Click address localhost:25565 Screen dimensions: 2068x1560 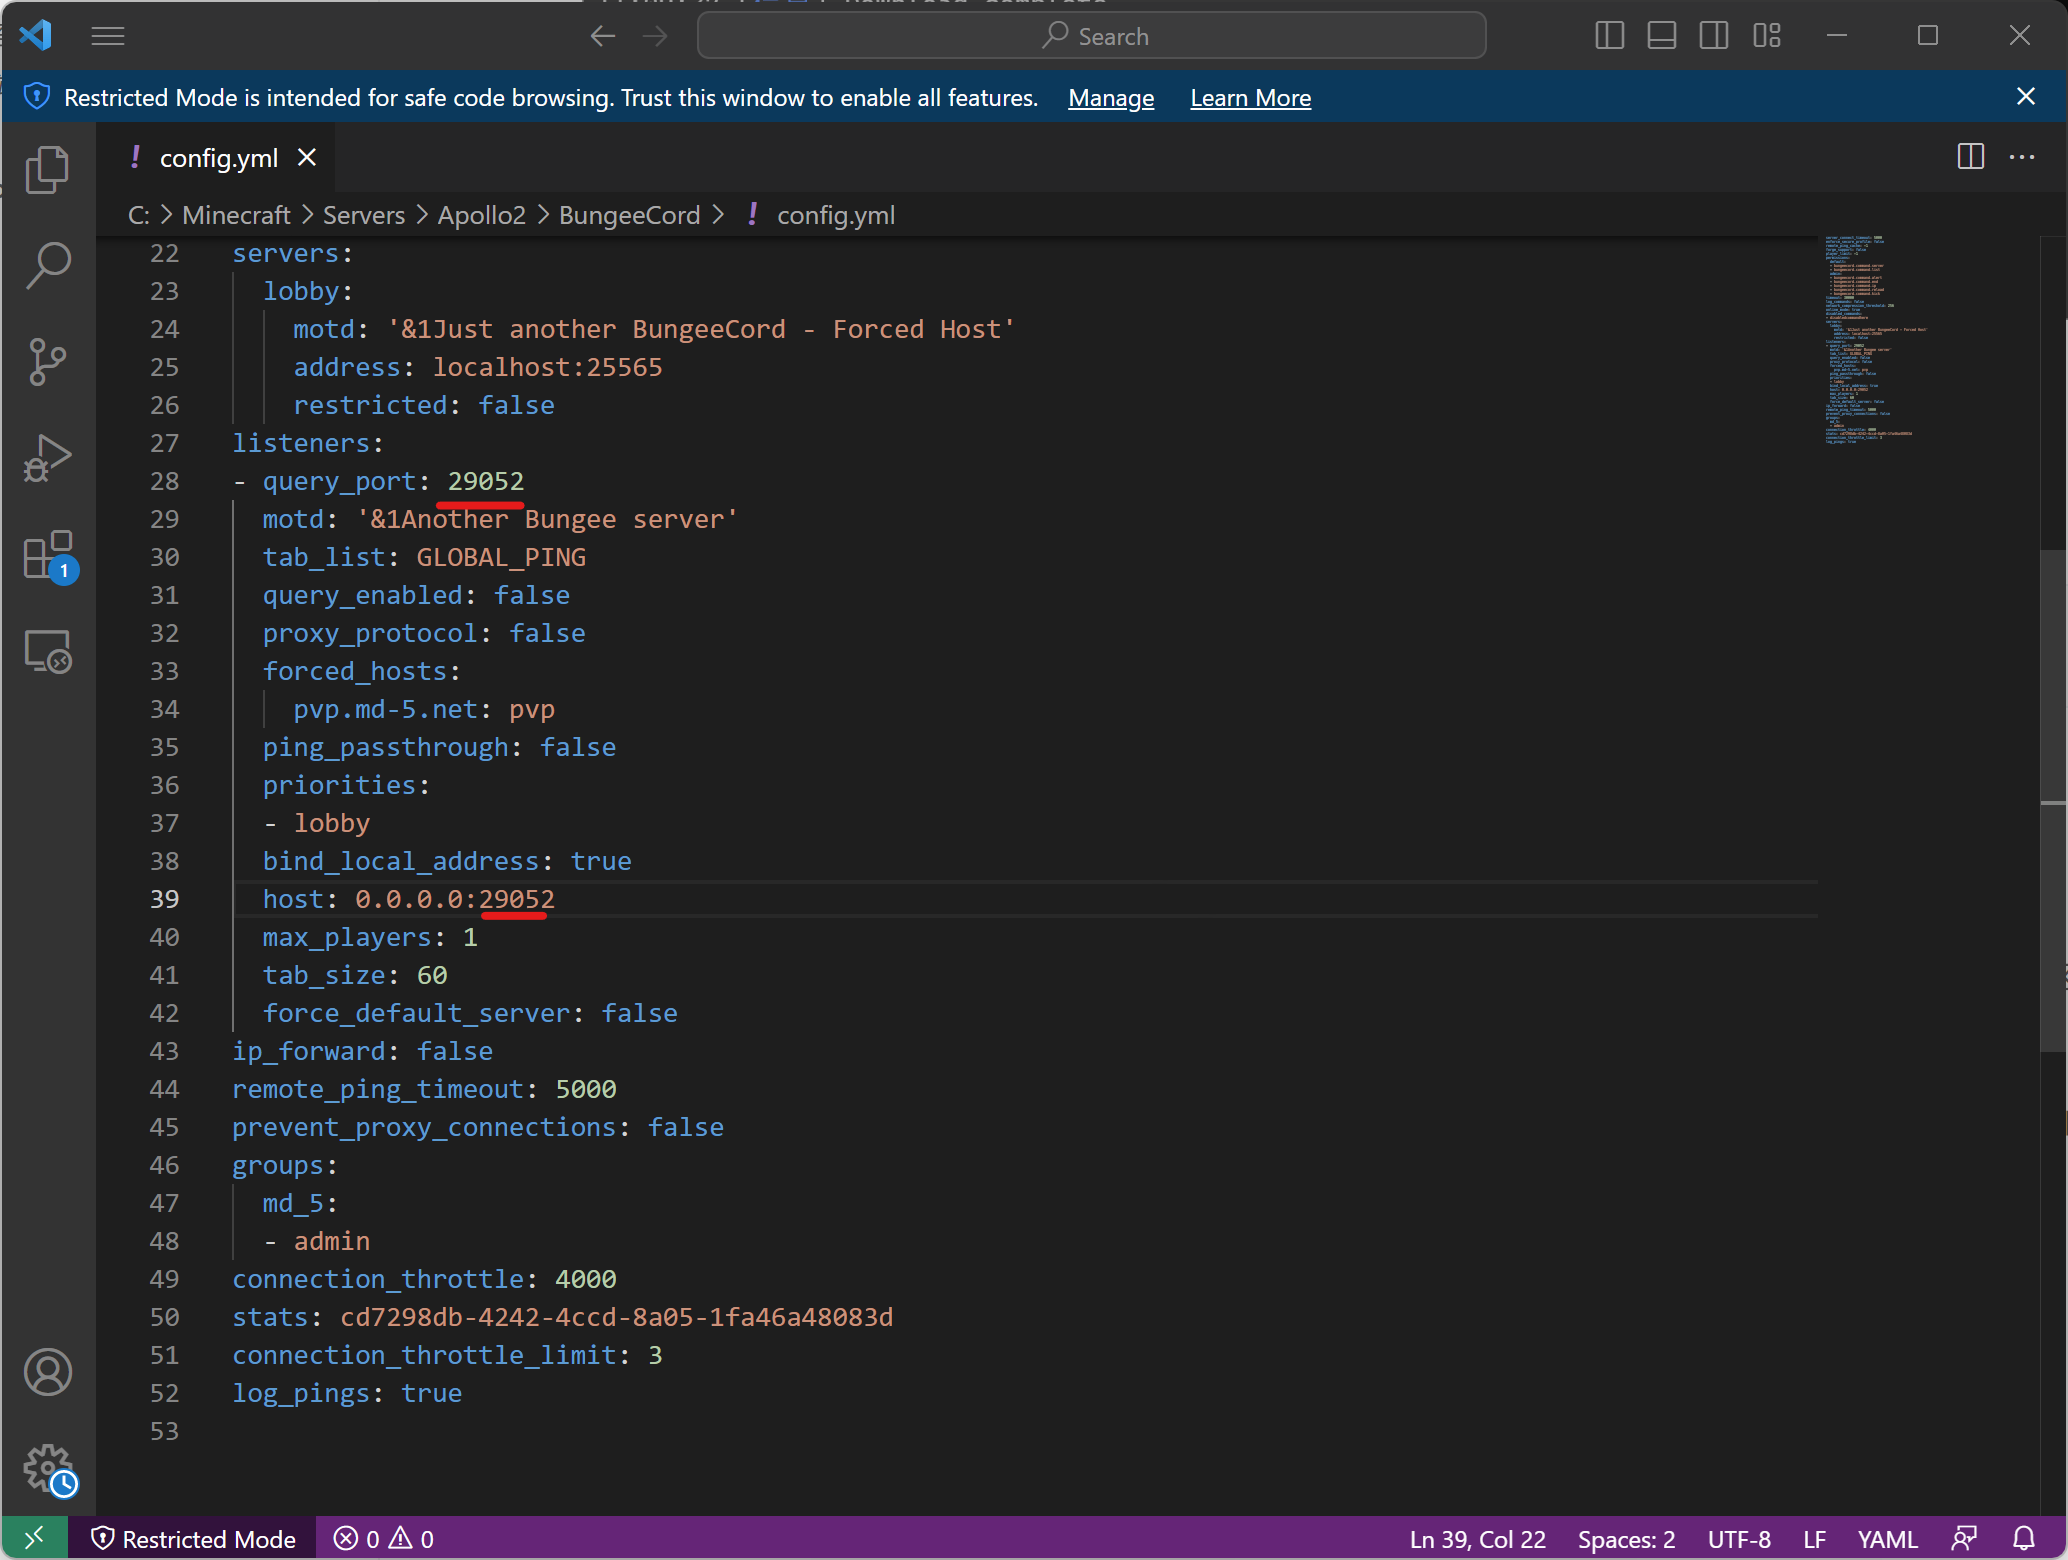pos(547,367)
